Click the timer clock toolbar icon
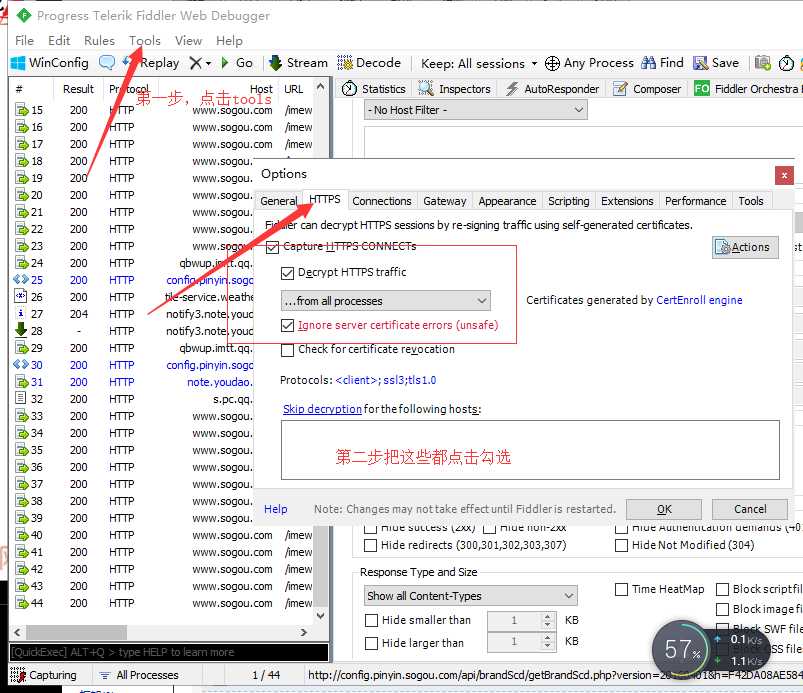This screenshot has width=803, height=693. point(786,63)
